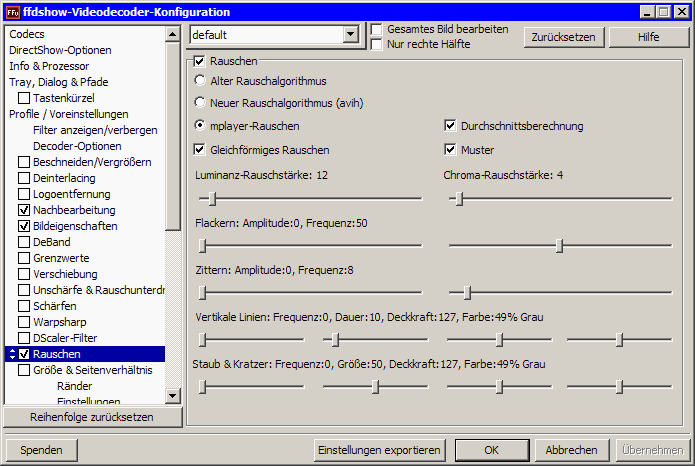
Task: Disable the Nachbearbeitung filter checkbox
Action: [x=24, y=210]
